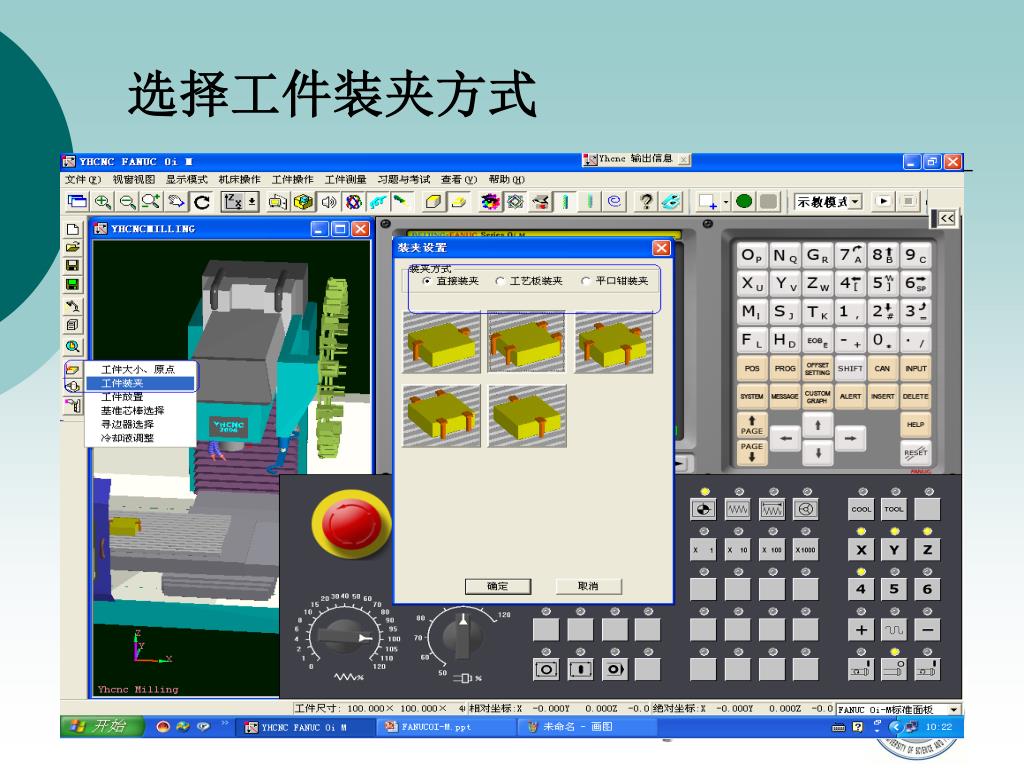The height and width of the screenshot is (768, 1024).
Task: Click the OFFSET SETTING key
Action: point(817,369)
